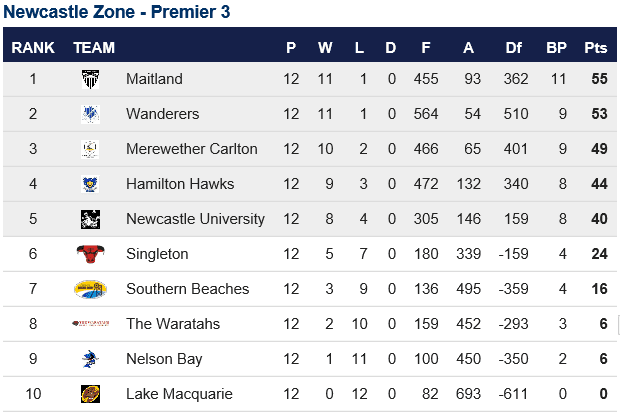The image size is (620, 413).
Task: Select the Lake Macquarie team name
Action: click(x=179, y=394)
